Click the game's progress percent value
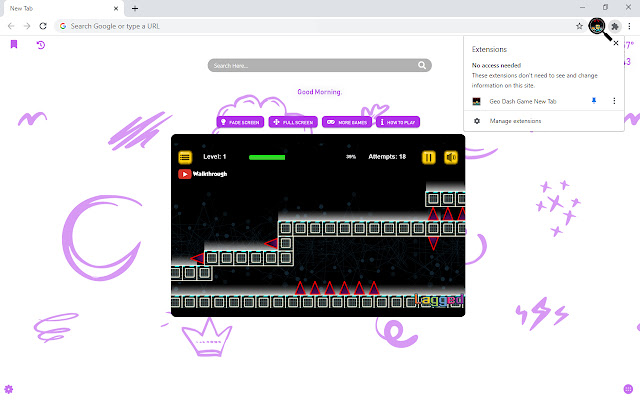 351,157
